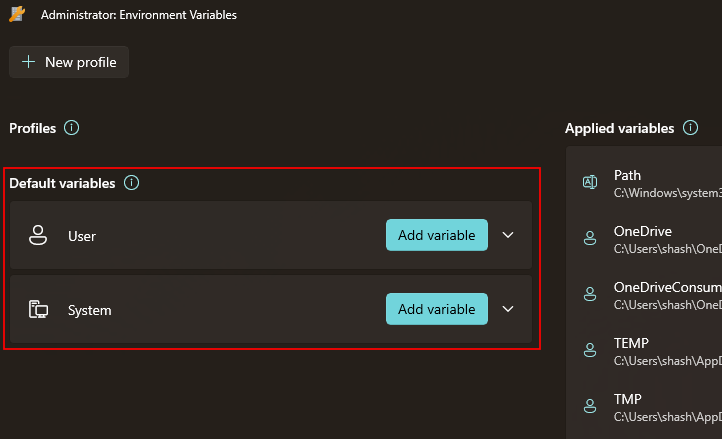Expand the User variables chevron
The height and width of the screenshot is (439, 722).
point(508,235)
